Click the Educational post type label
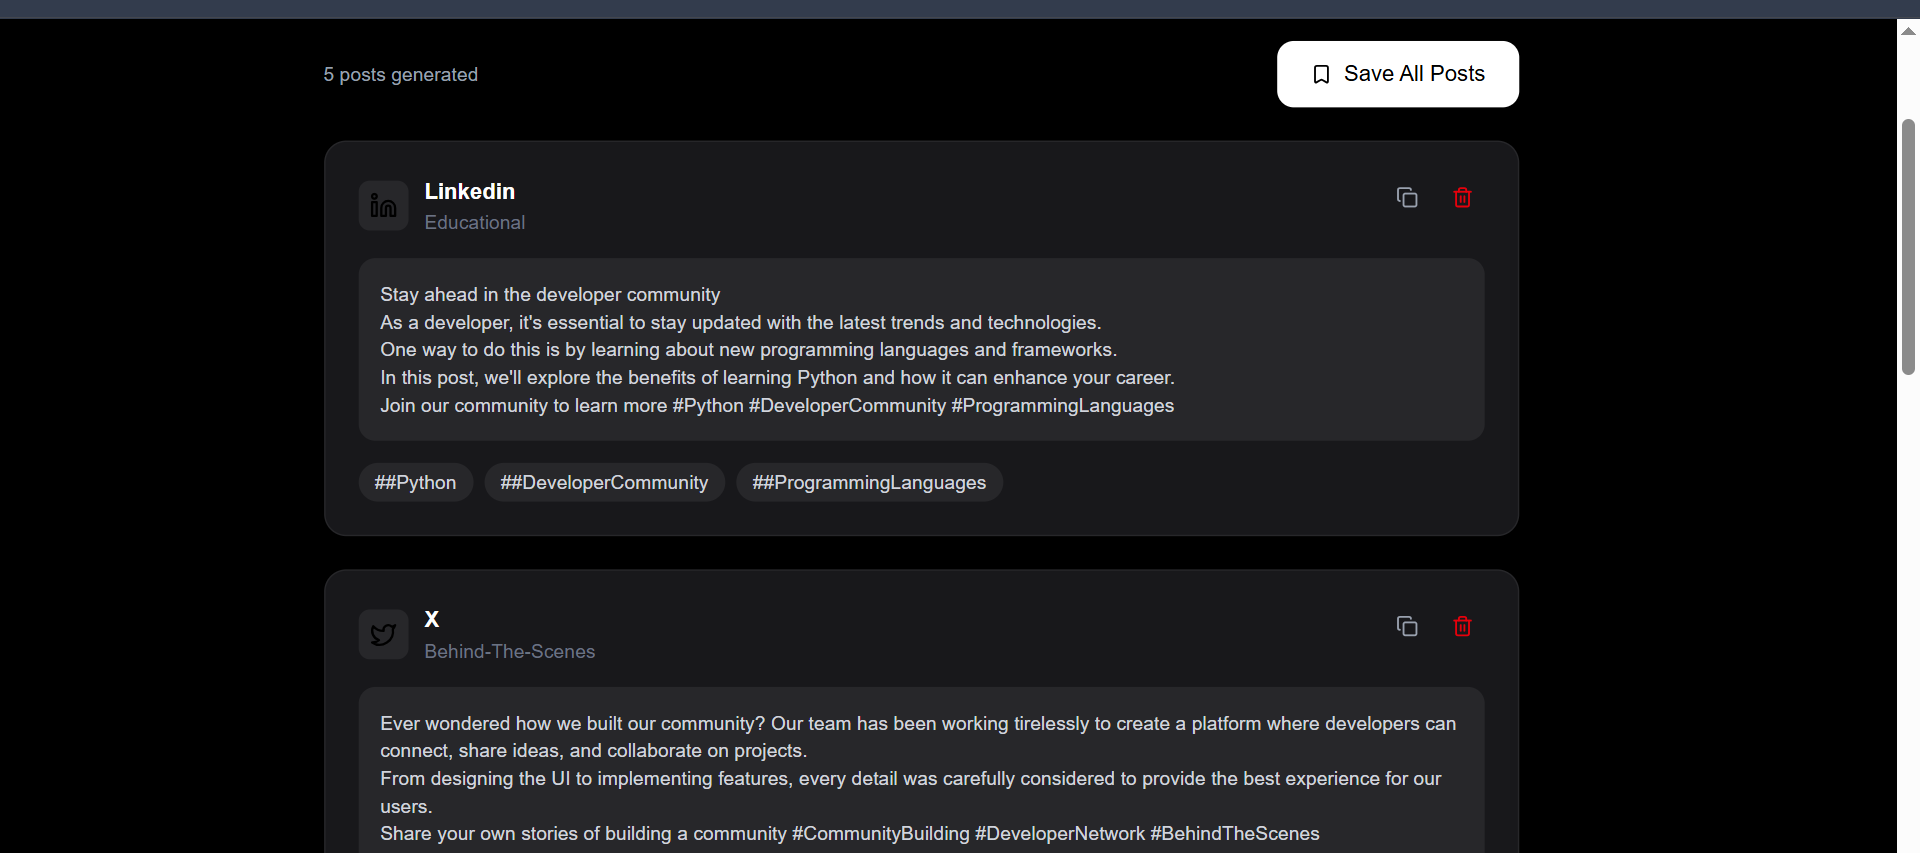Image resolution: width=1920 pixels, height=853 pixels. click(474, 223)
